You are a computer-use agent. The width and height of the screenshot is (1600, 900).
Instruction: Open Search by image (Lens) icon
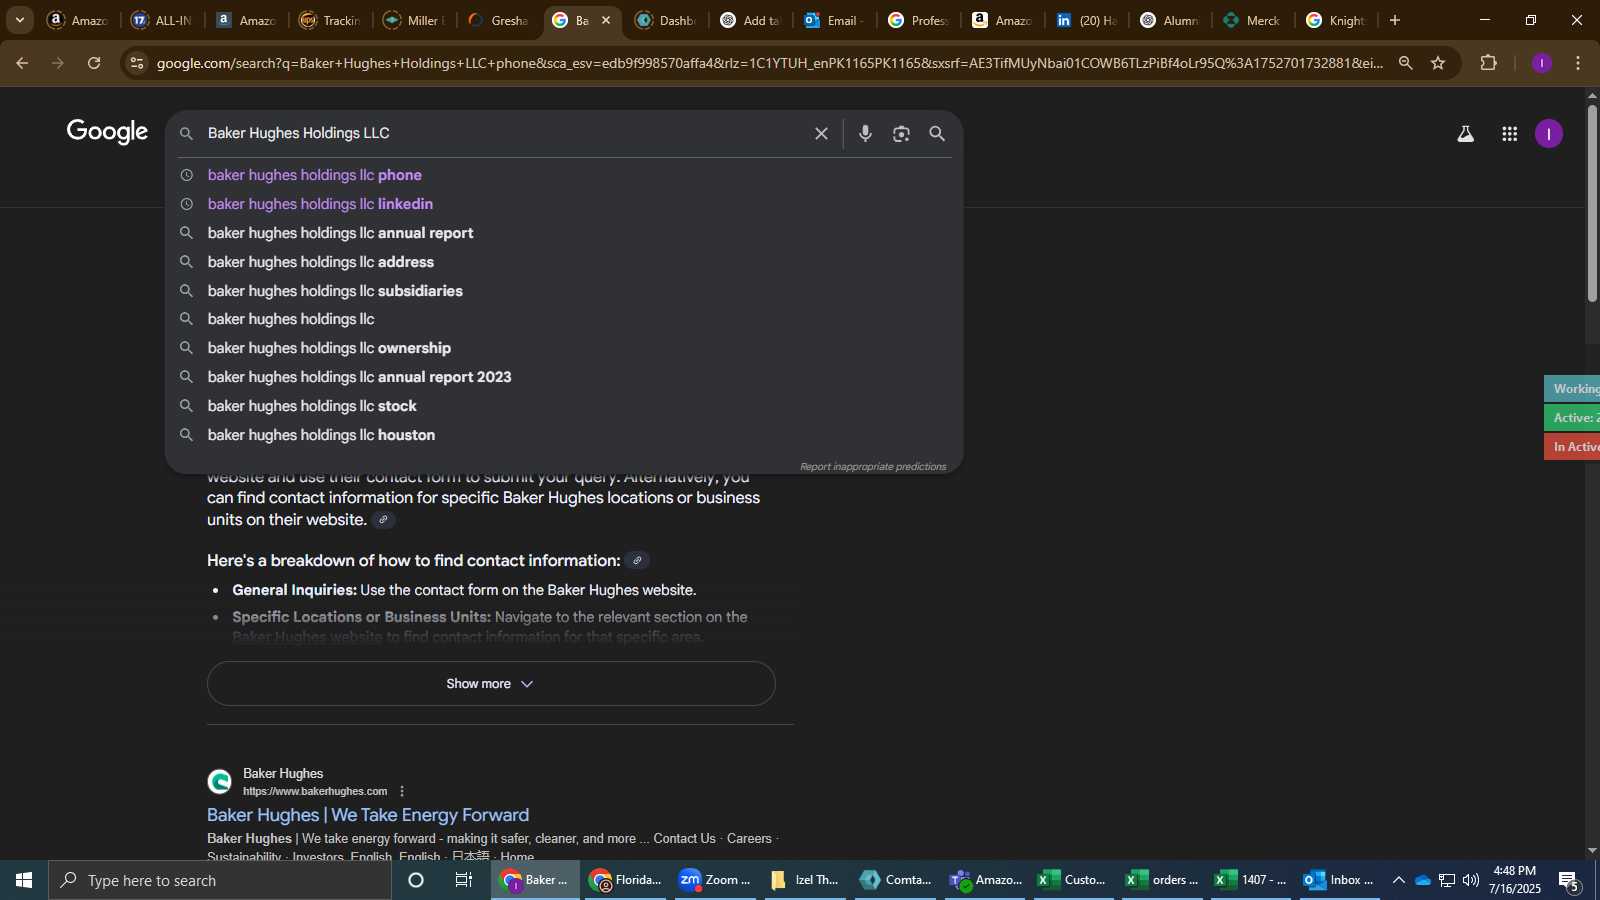(901, 133)
